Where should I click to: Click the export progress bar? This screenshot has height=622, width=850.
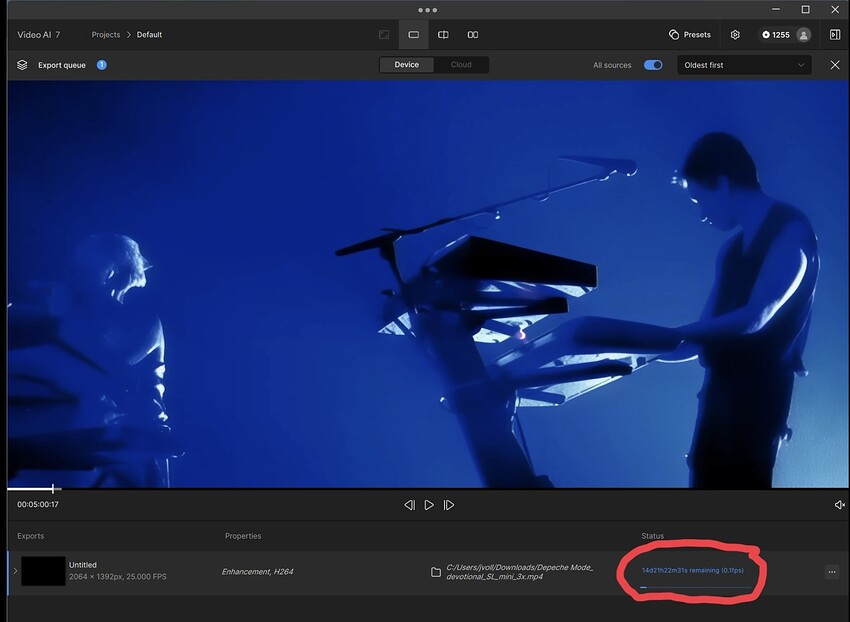point(696,587)
